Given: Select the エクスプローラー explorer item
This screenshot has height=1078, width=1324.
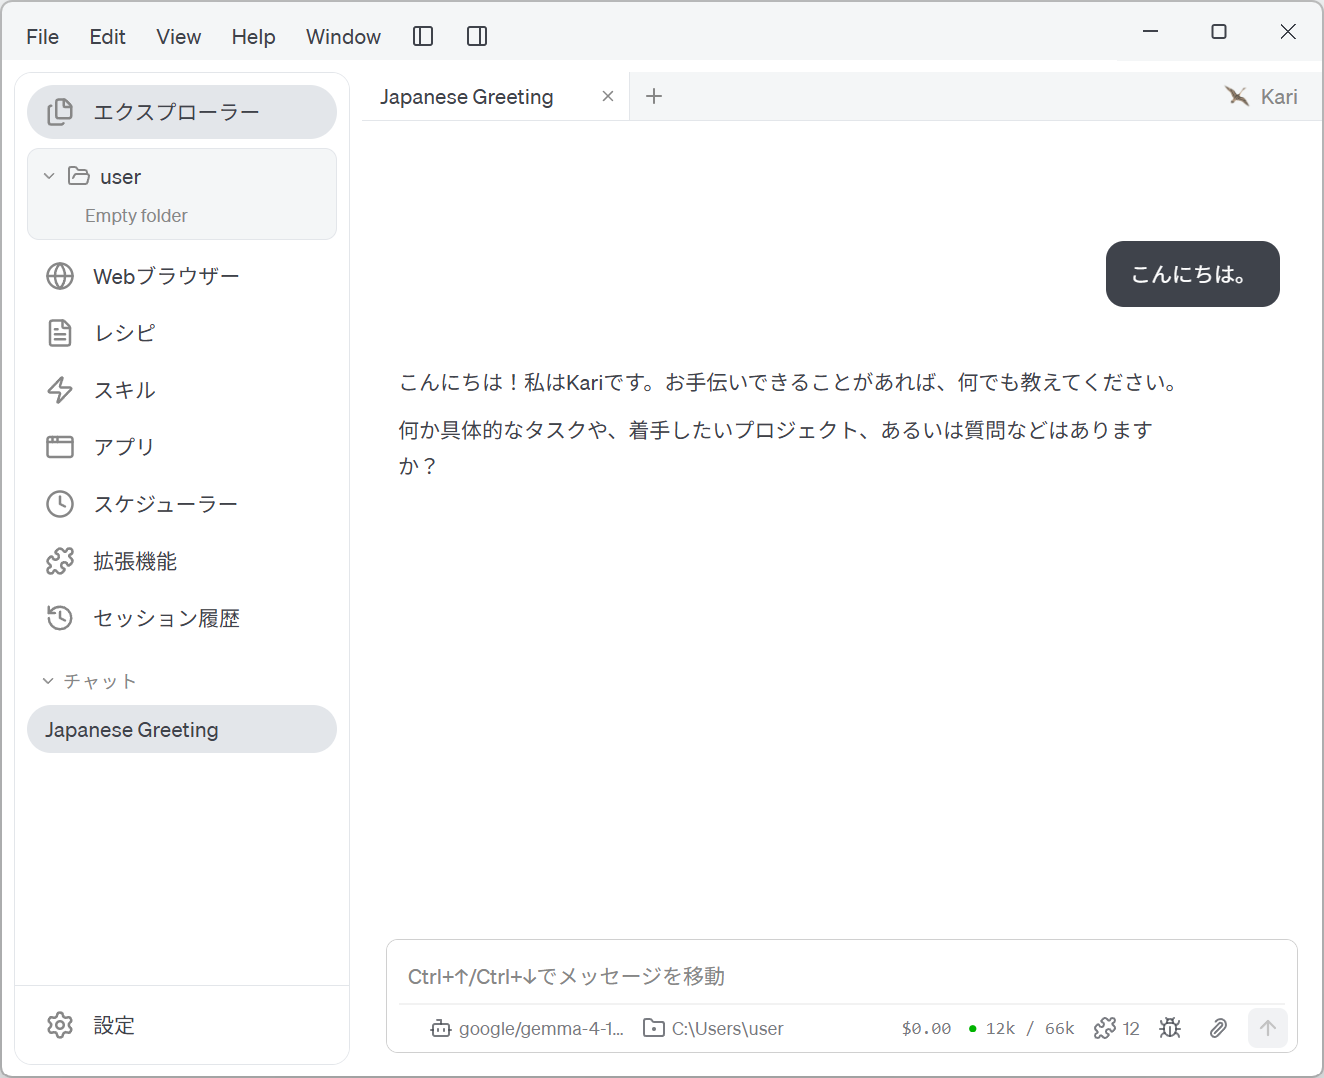Looking at the screenshot, I should (182, 112).
